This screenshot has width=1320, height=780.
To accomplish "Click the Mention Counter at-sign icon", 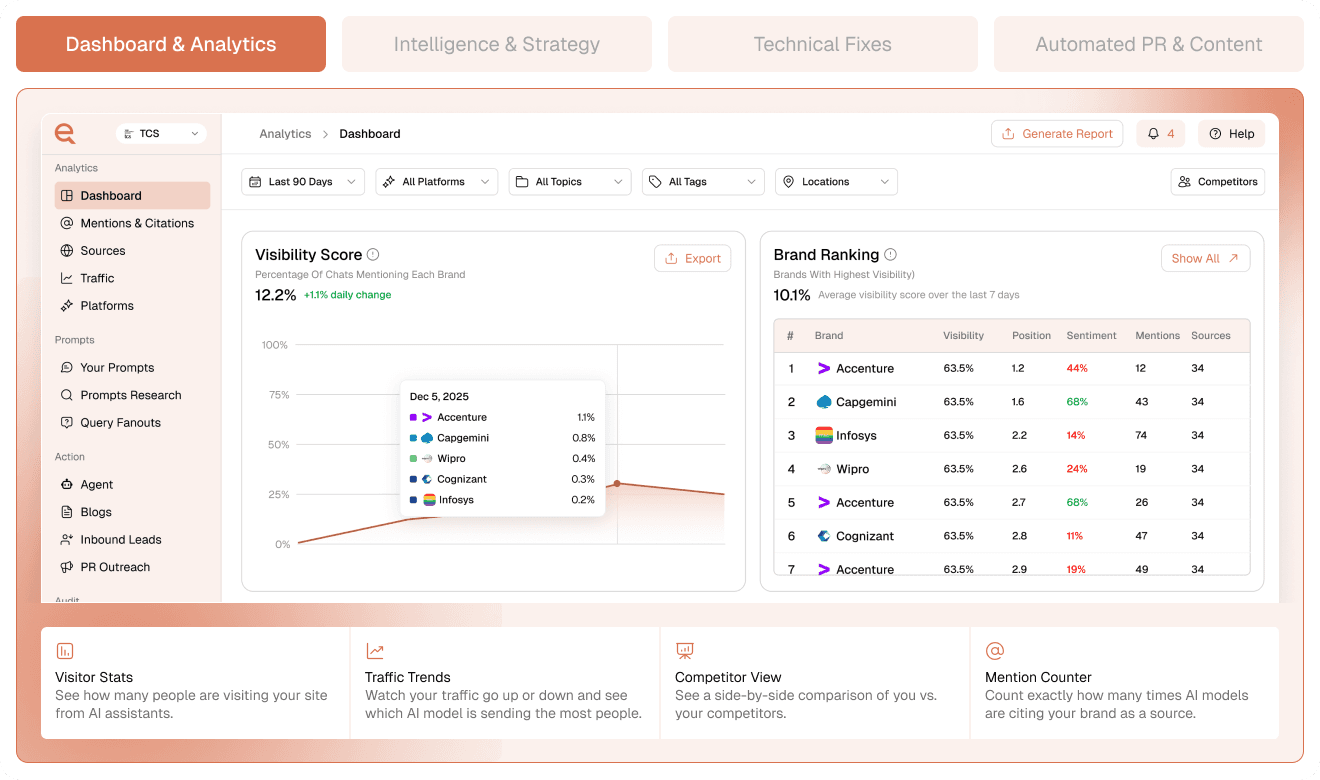I will 995,651.
